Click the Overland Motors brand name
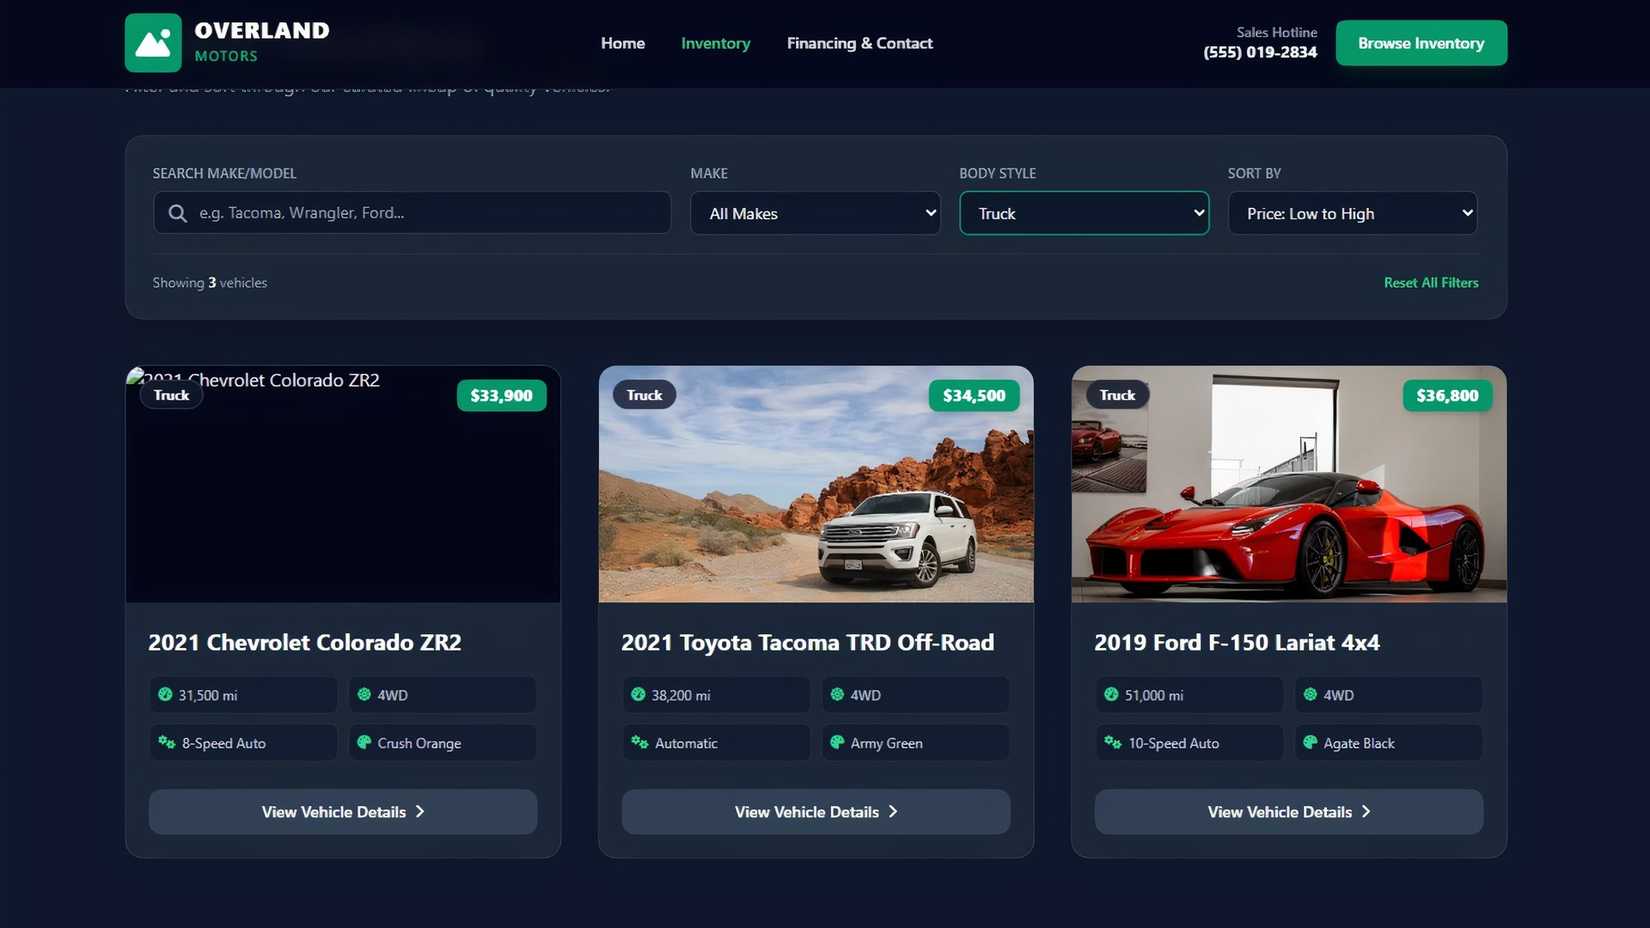The height and width of the screenshot is (928, 1650). point(262,42)
